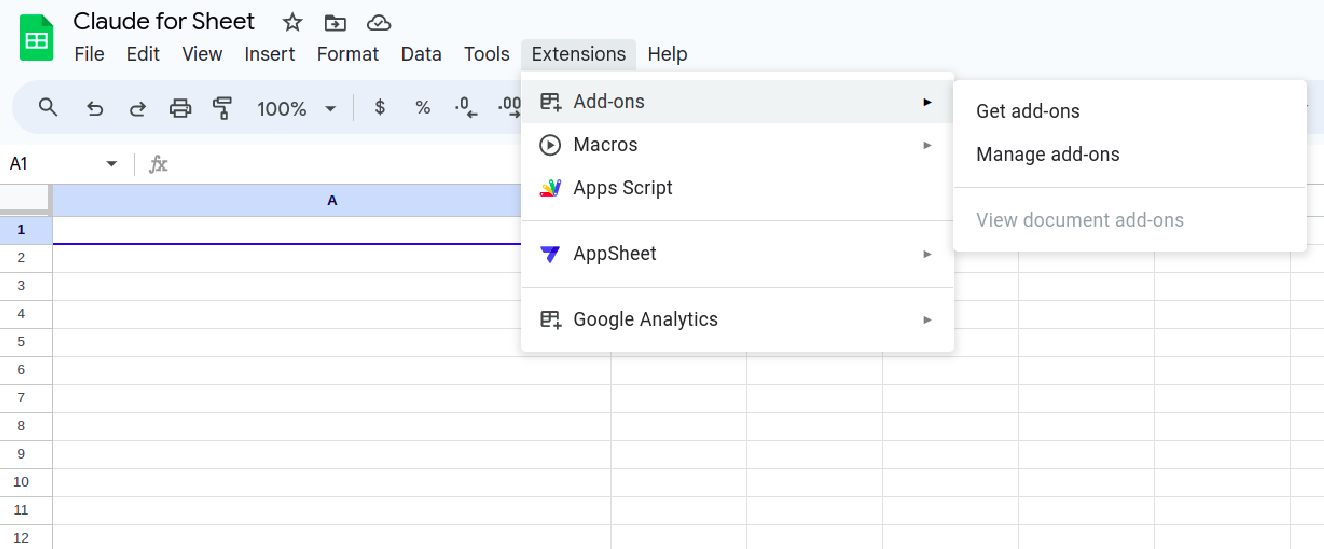Click the Add-ons grid-plus icon
The image size is (1324, 549).
coord(550,102)
